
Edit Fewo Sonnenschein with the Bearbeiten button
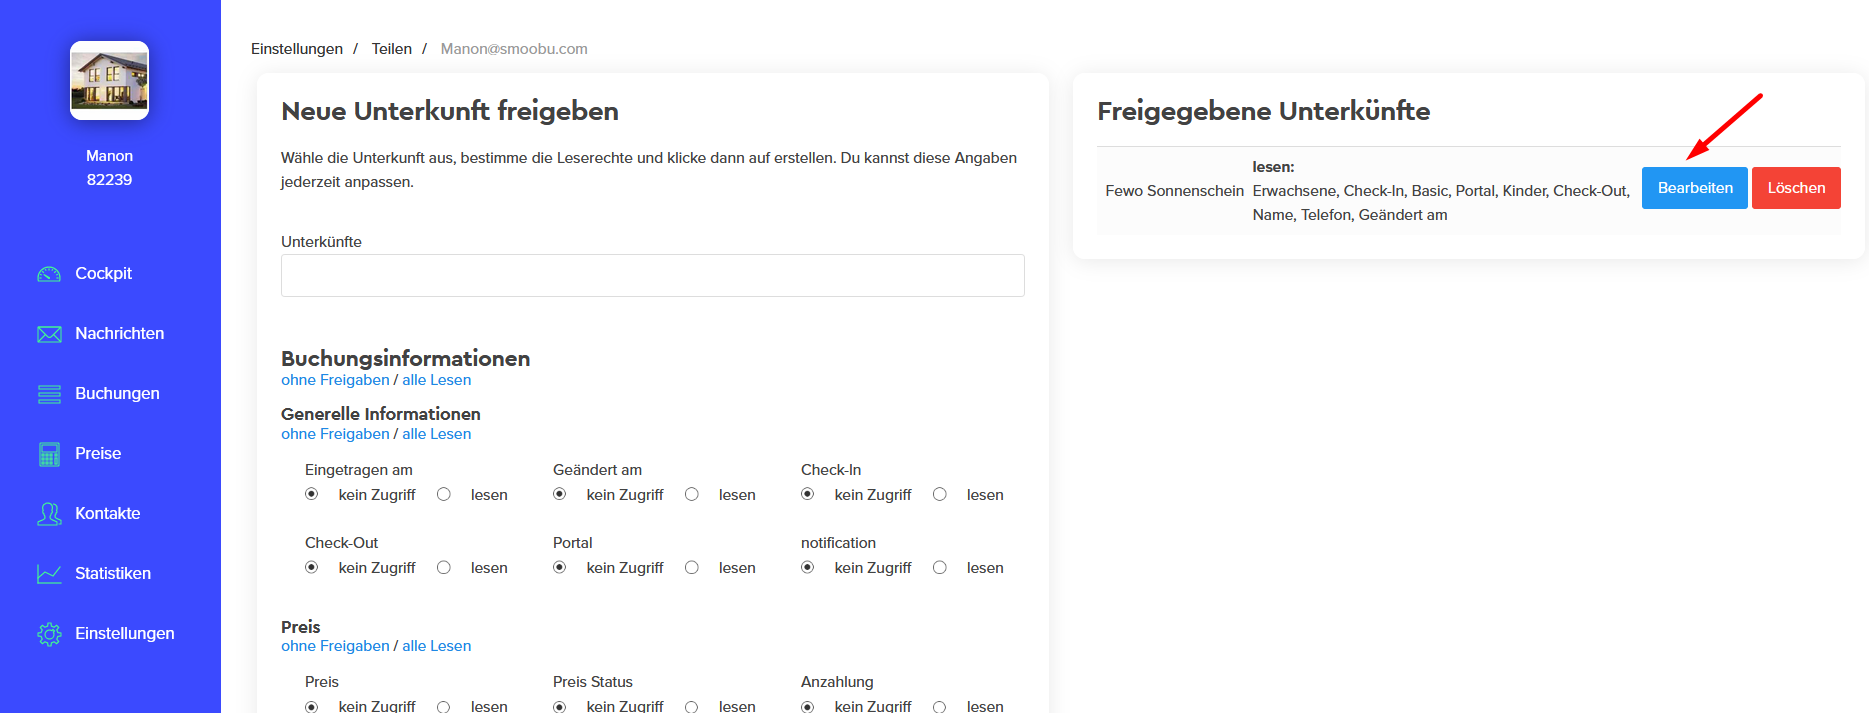[1695, 188]
